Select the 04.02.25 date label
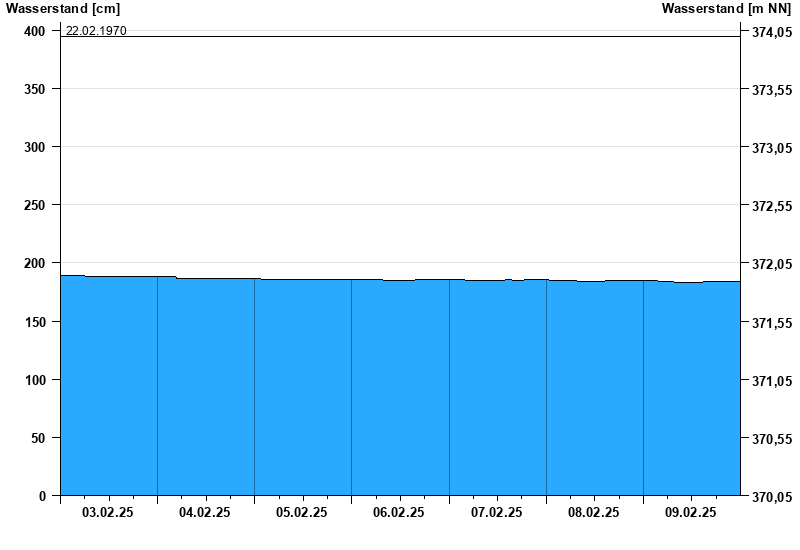This screenshot has height=550, width=800. coord(205,513)
